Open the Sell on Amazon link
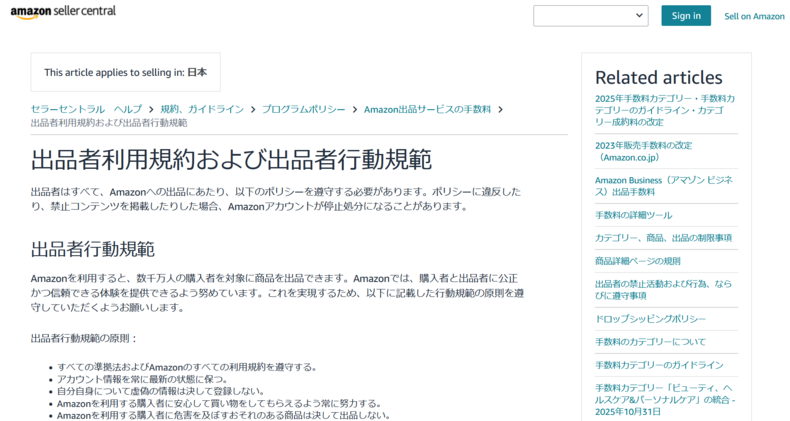Image resolution: width=790 pixels, height=421 pixels. [754, 16]
